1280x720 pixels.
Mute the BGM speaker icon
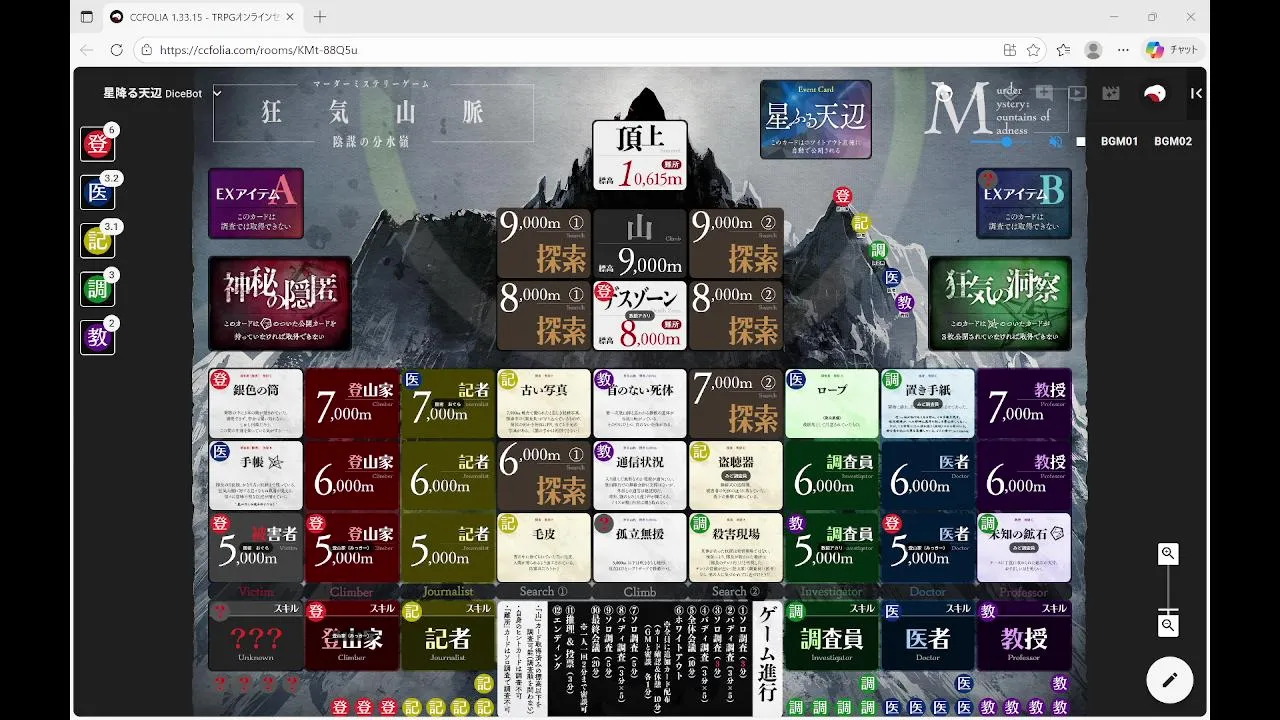(x=1055, y=142)
